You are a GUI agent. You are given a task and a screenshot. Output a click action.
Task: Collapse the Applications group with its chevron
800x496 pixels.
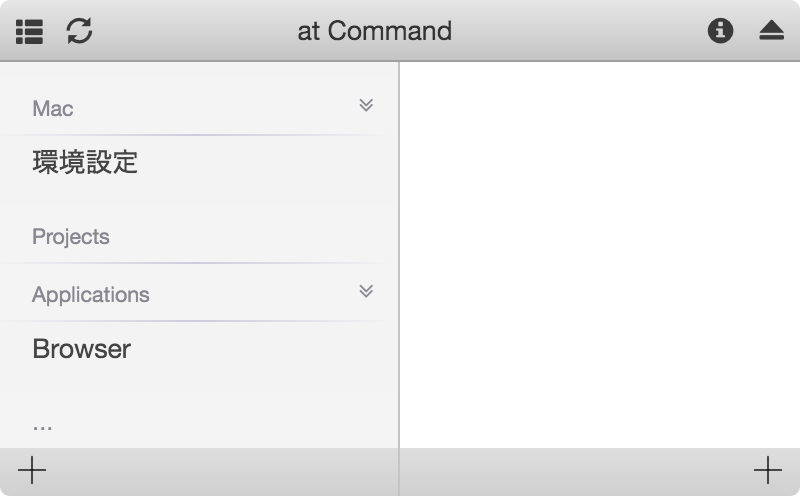click(x=366, y=291)
